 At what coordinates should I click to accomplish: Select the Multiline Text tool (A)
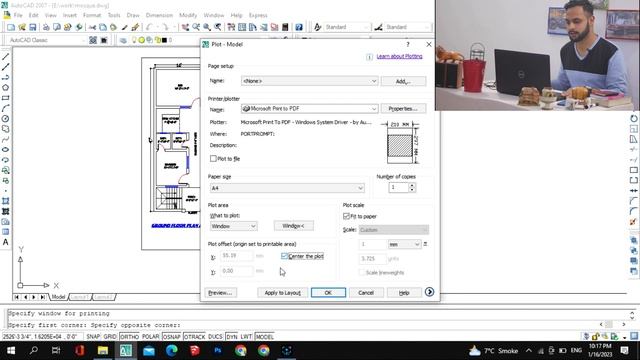[x=5, y=242]
